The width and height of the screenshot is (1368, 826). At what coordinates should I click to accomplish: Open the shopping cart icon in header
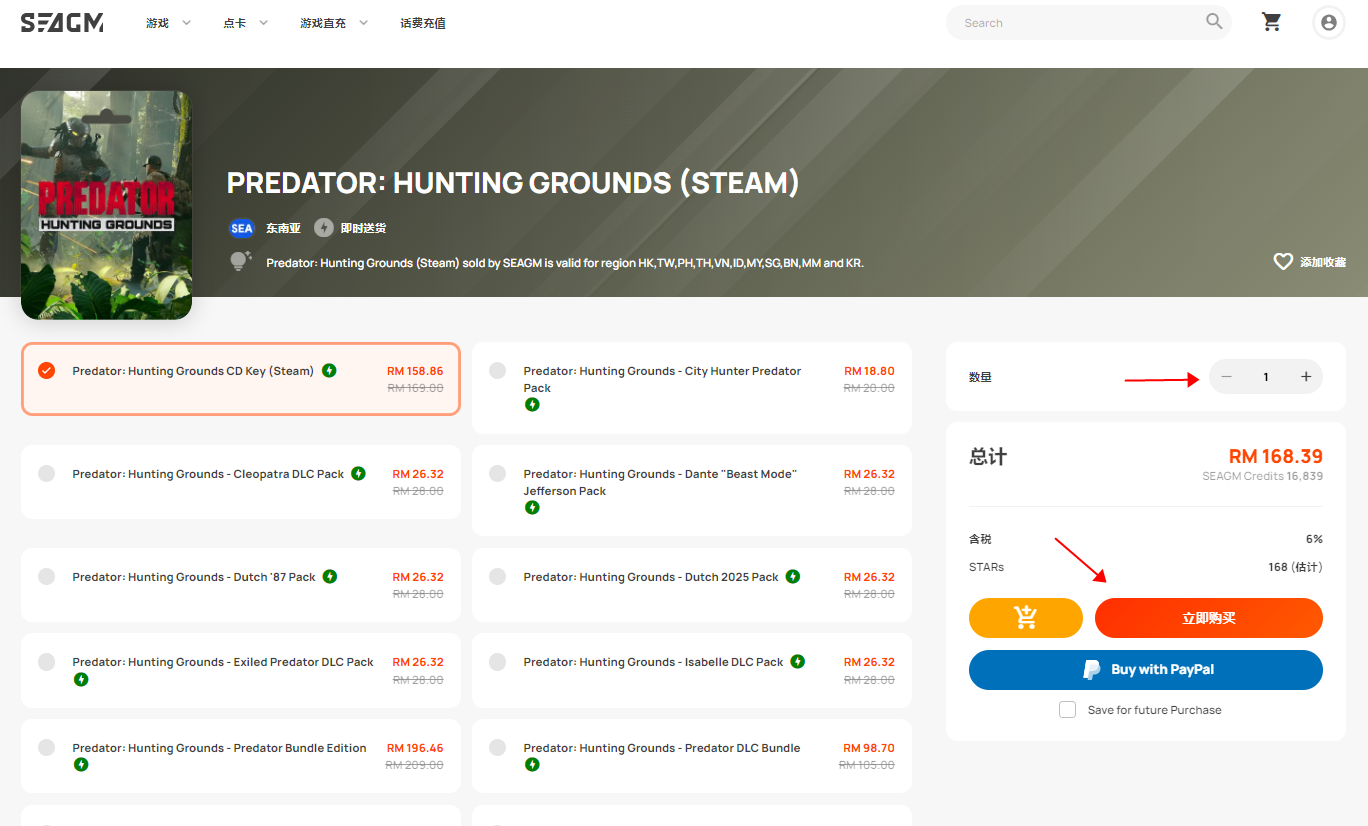click(x=1272, y=22)
